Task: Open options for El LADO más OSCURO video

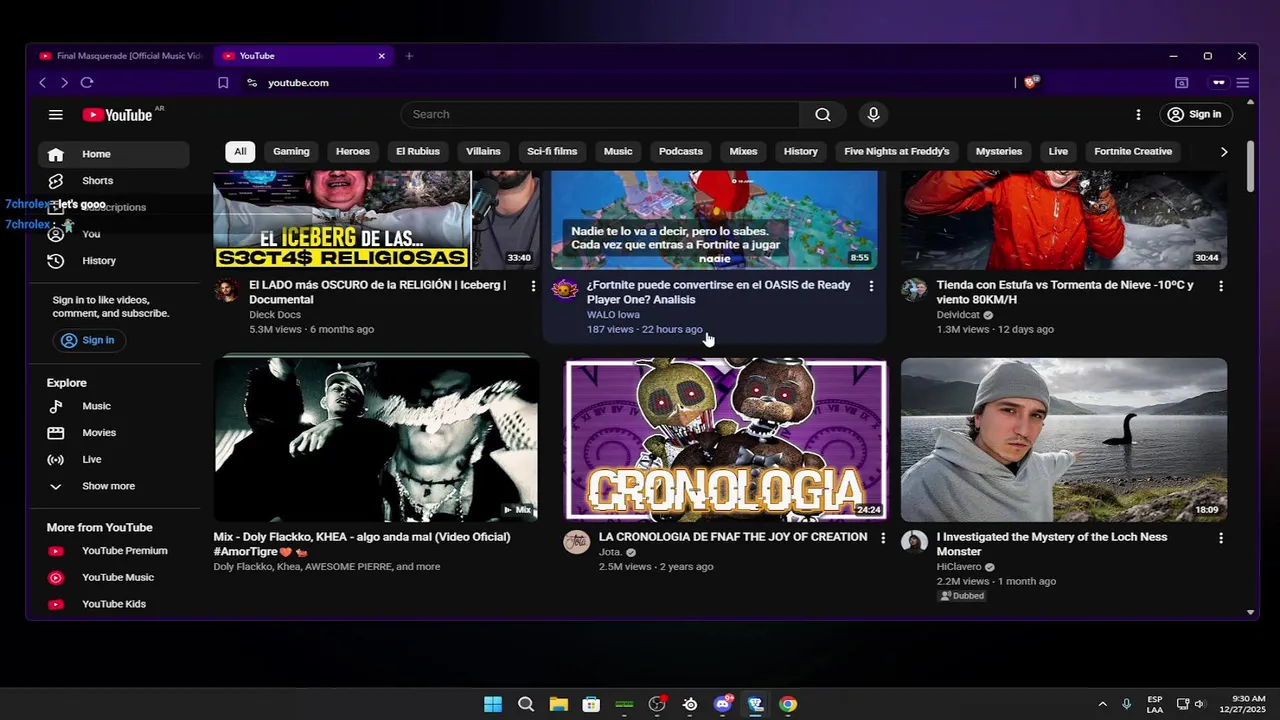Action: pyautogui.click(x=533, y=286)
